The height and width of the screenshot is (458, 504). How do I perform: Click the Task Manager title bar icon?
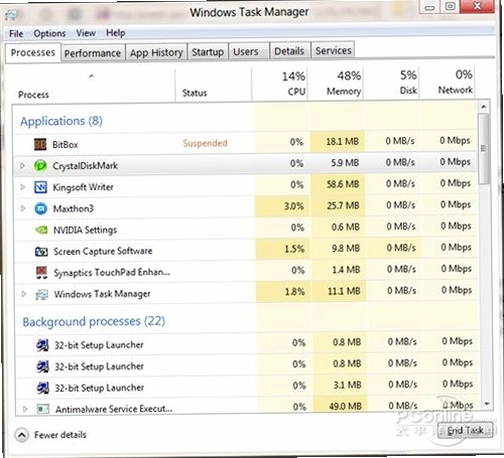tap(12, 15)
